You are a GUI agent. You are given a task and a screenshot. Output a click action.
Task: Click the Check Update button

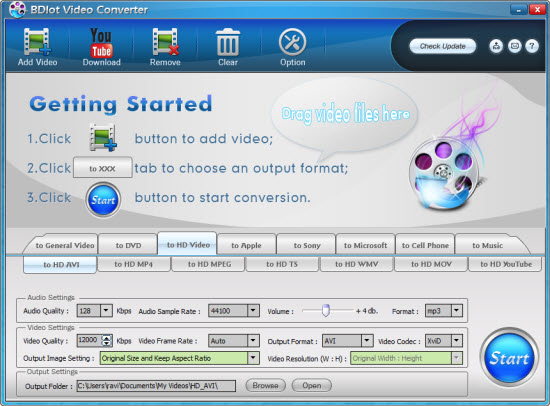click(x=442, y=46)
